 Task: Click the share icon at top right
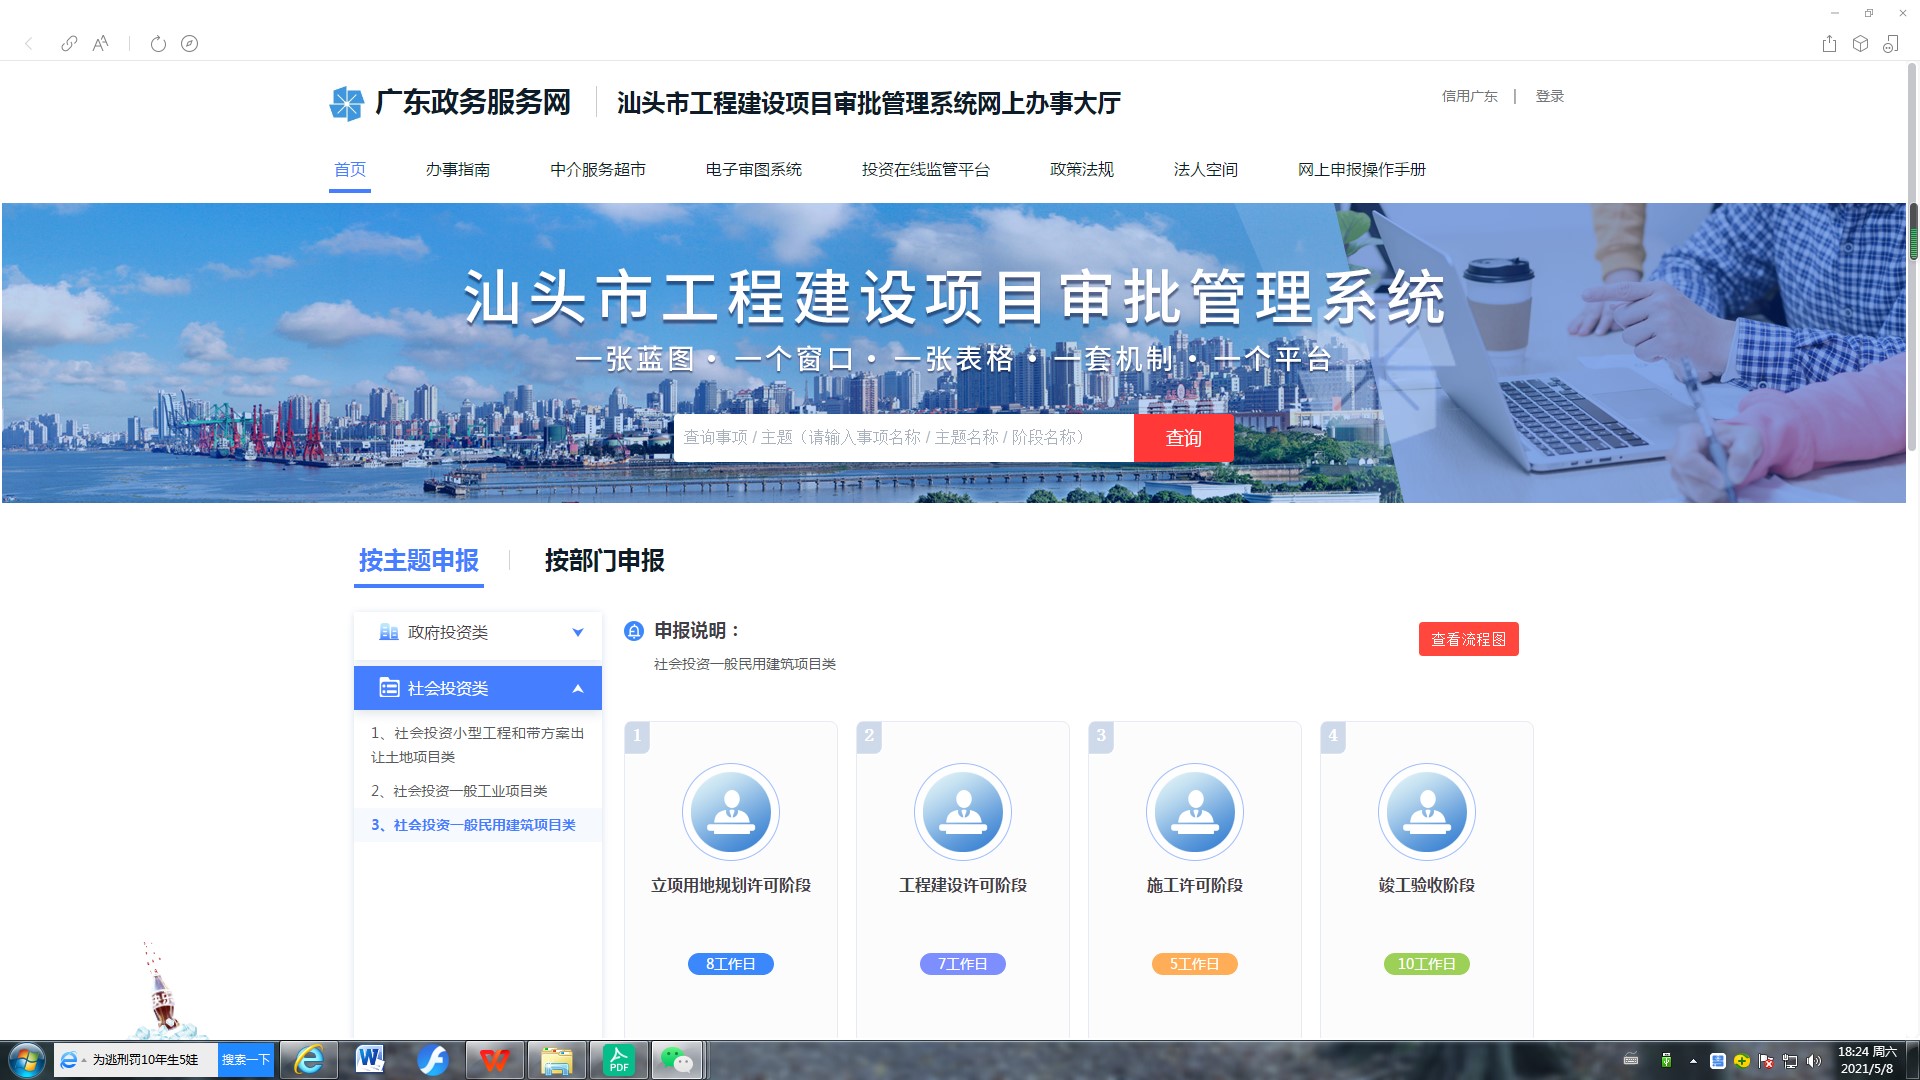[x=1829, y=44]
